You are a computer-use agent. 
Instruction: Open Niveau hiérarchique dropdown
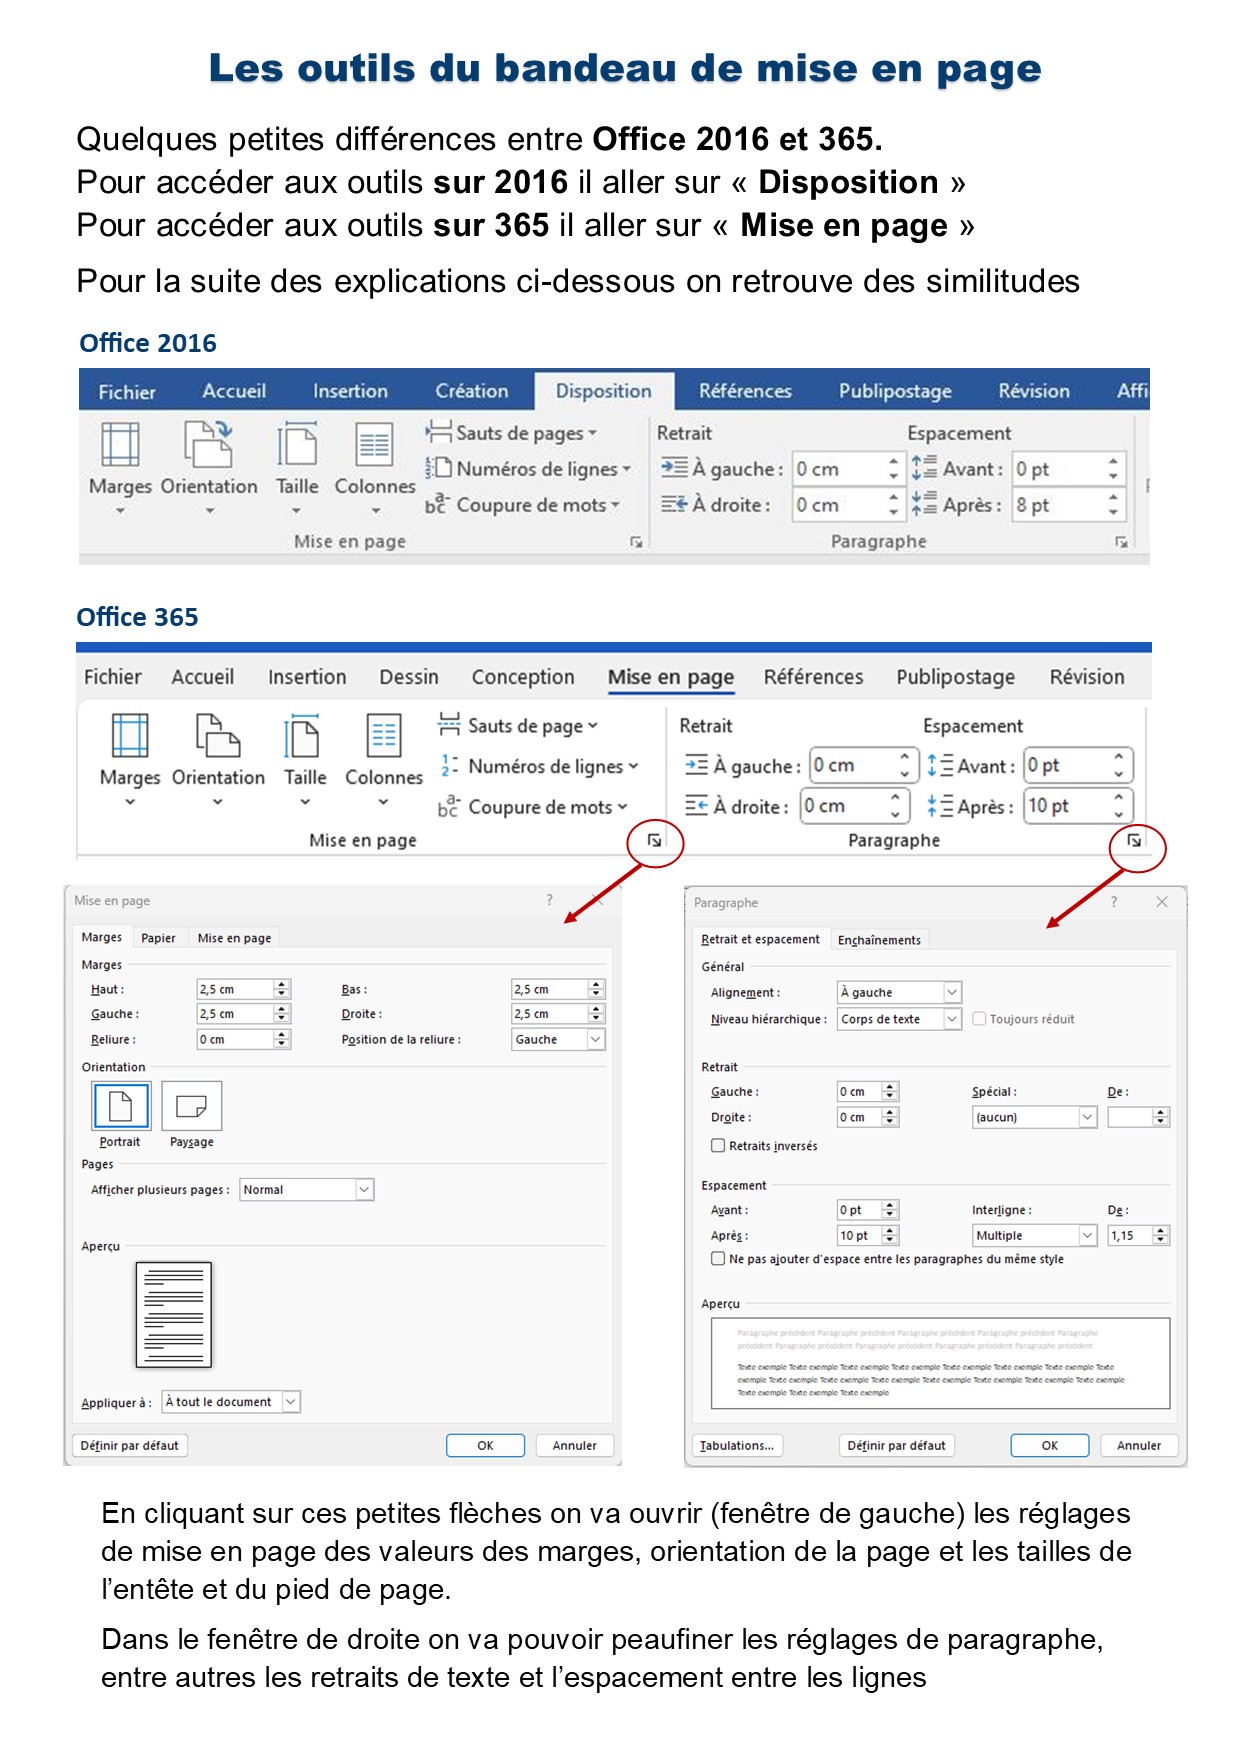pos(899,1019)
